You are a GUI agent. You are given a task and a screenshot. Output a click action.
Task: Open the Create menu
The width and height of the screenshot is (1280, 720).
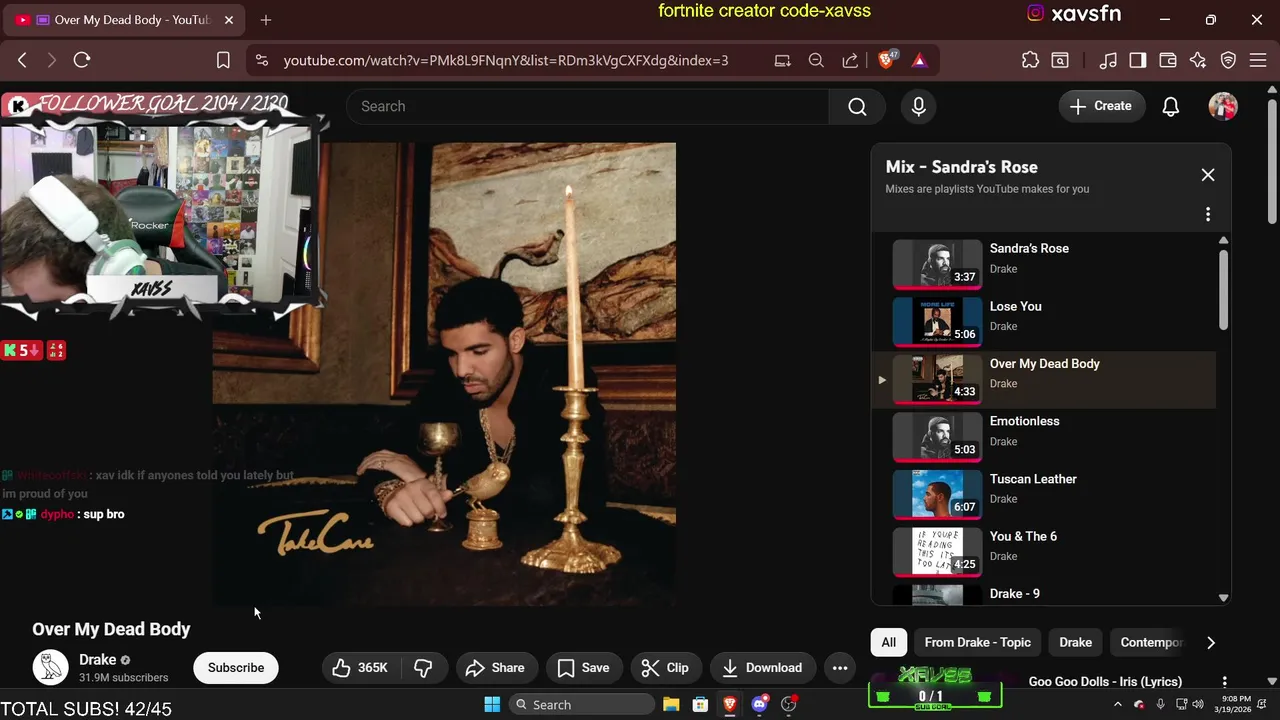tap(1101, 106)
